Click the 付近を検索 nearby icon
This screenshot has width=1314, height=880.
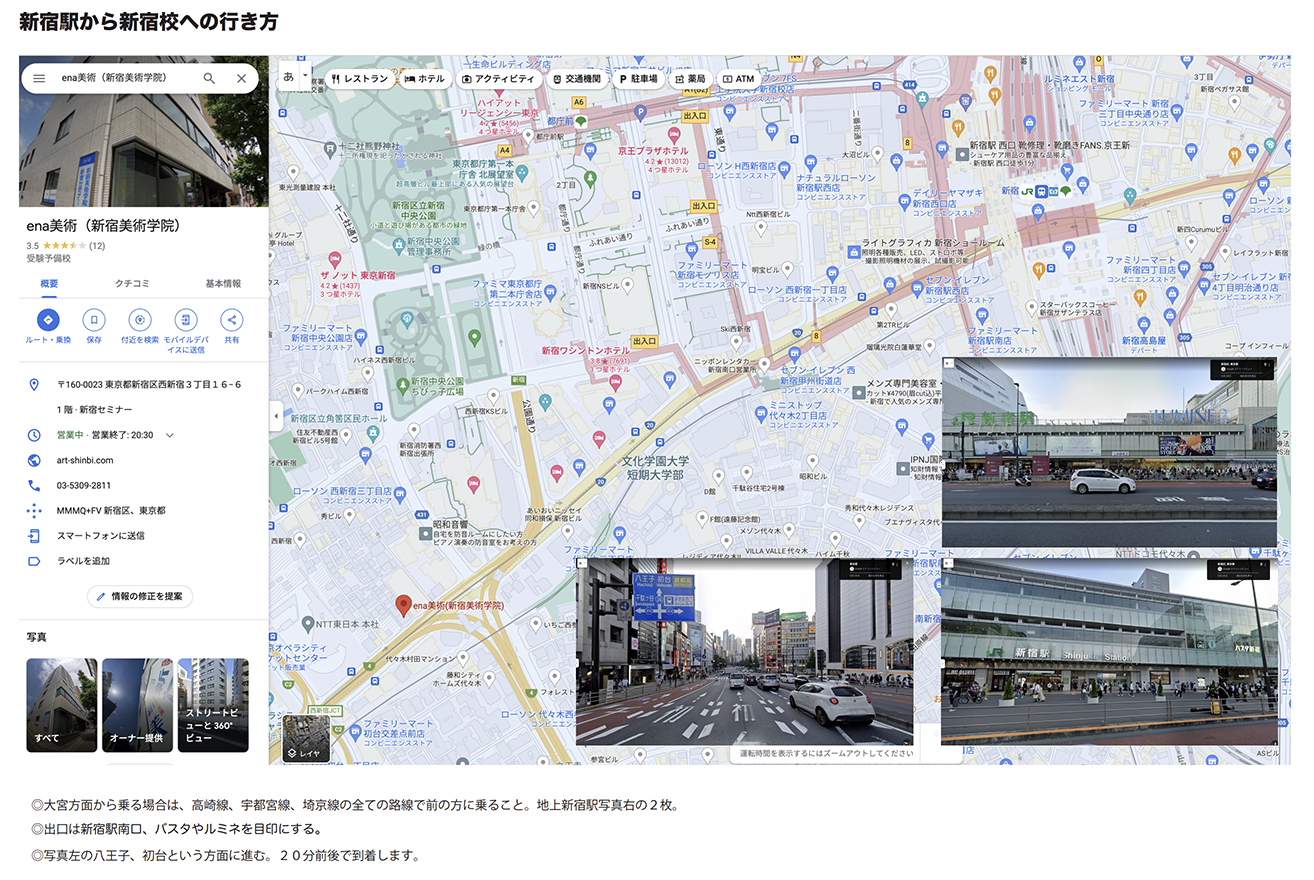pos(140,320)
